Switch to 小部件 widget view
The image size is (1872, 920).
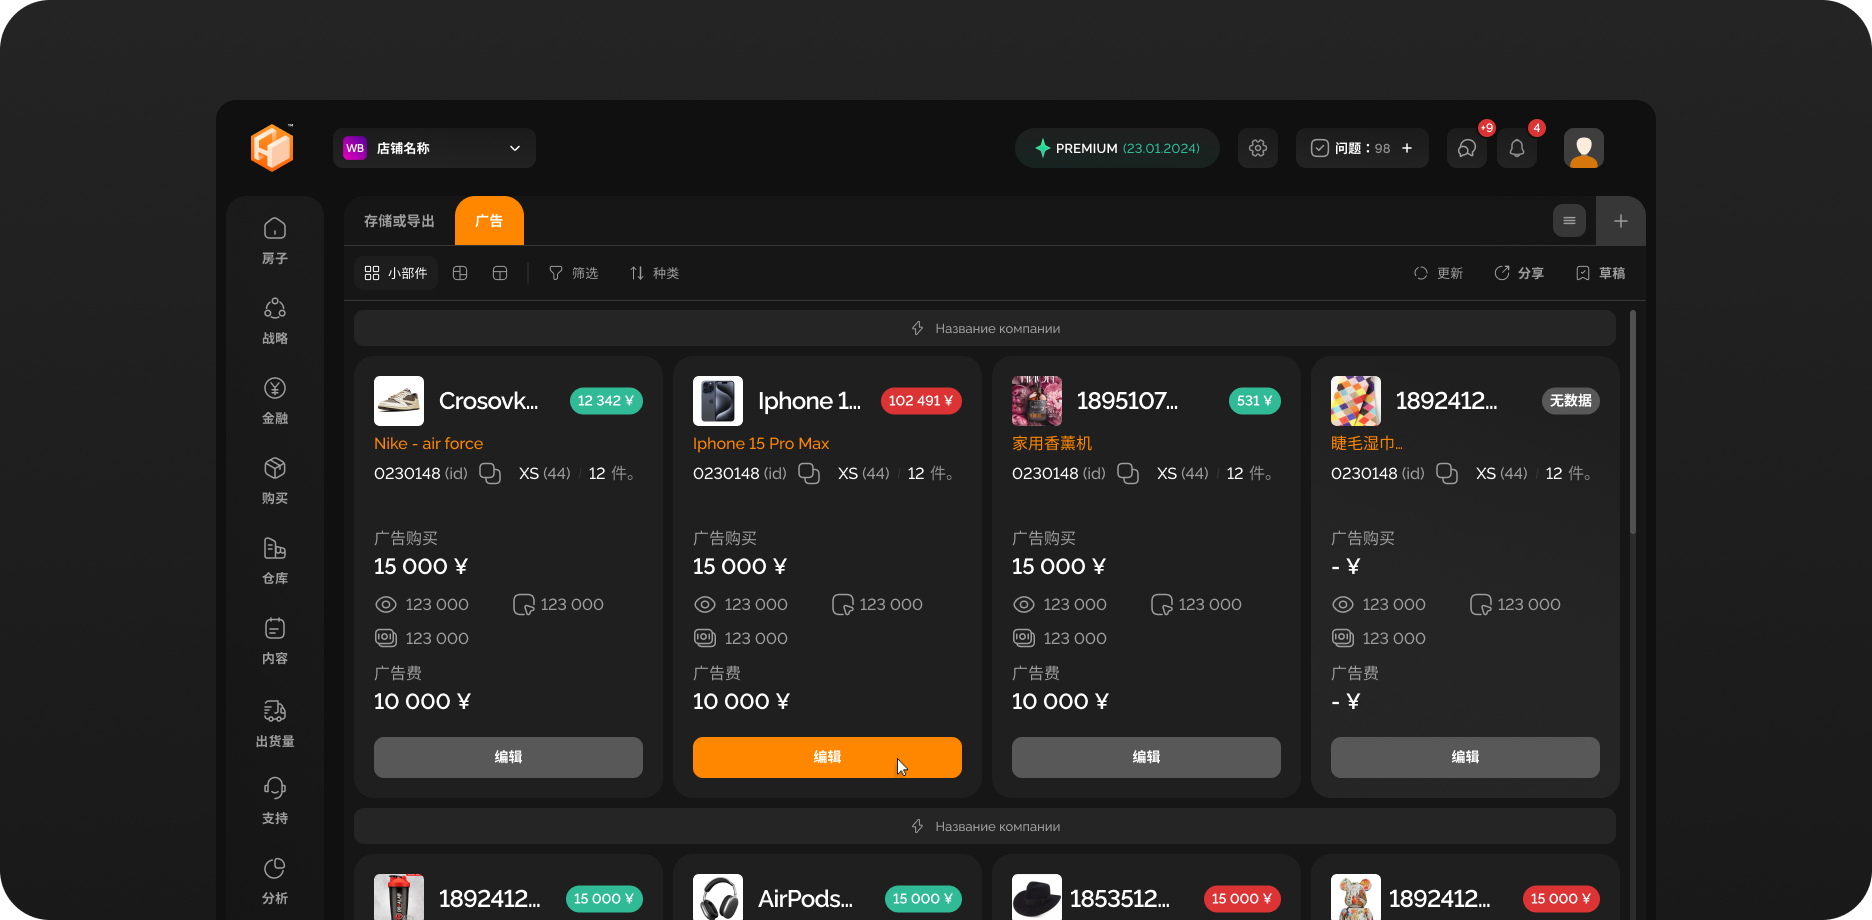tap(396, 273)
